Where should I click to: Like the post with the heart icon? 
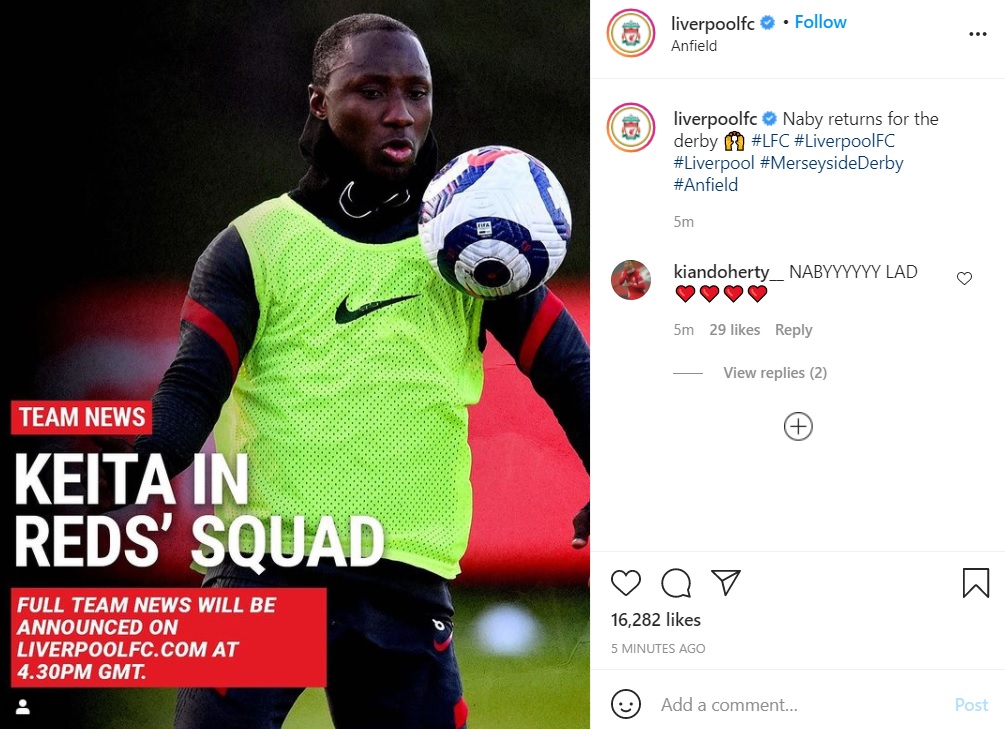(x=626, y=583)
